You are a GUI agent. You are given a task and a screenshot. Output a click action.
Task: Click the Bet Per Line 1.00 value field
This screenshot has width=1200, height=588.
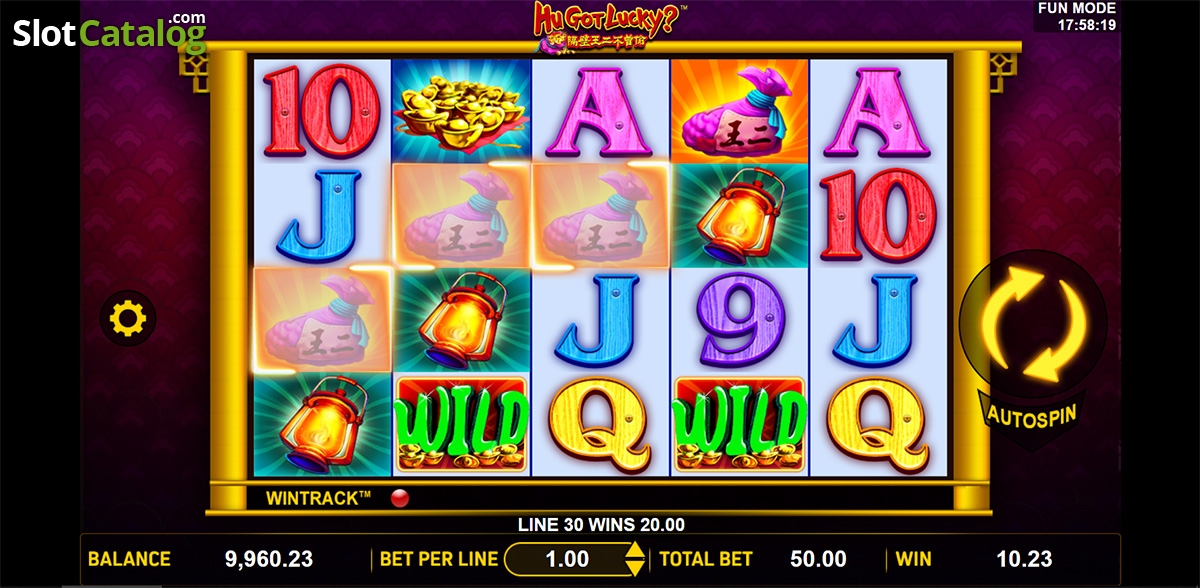[x=566, y=559]
